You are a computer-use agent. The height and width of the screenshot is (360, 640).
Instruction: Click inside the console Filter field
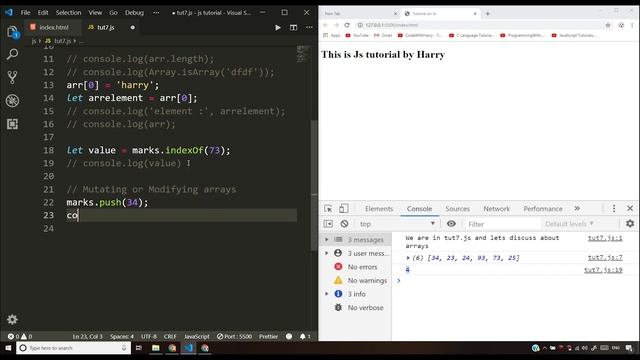click(x=503, y=224)
